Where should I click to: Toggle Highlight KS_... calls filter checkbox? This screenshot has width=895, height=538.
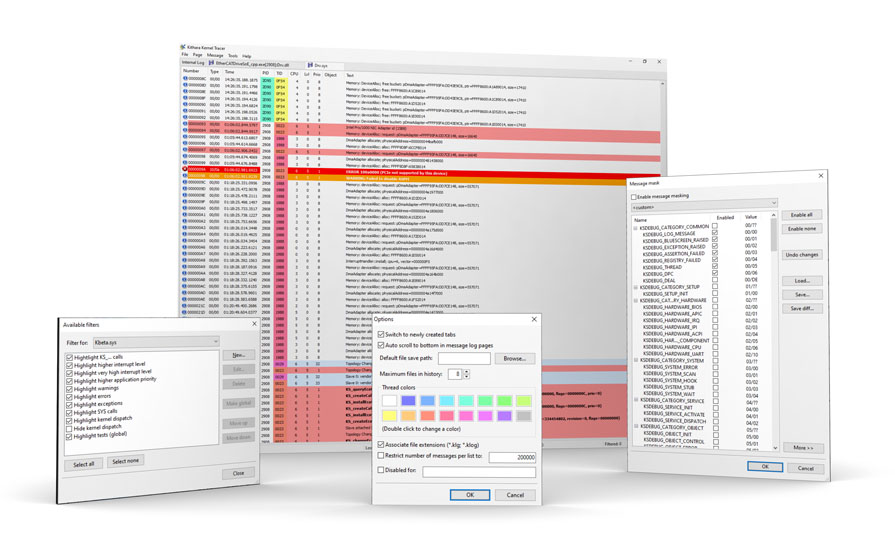pos(69,358)
